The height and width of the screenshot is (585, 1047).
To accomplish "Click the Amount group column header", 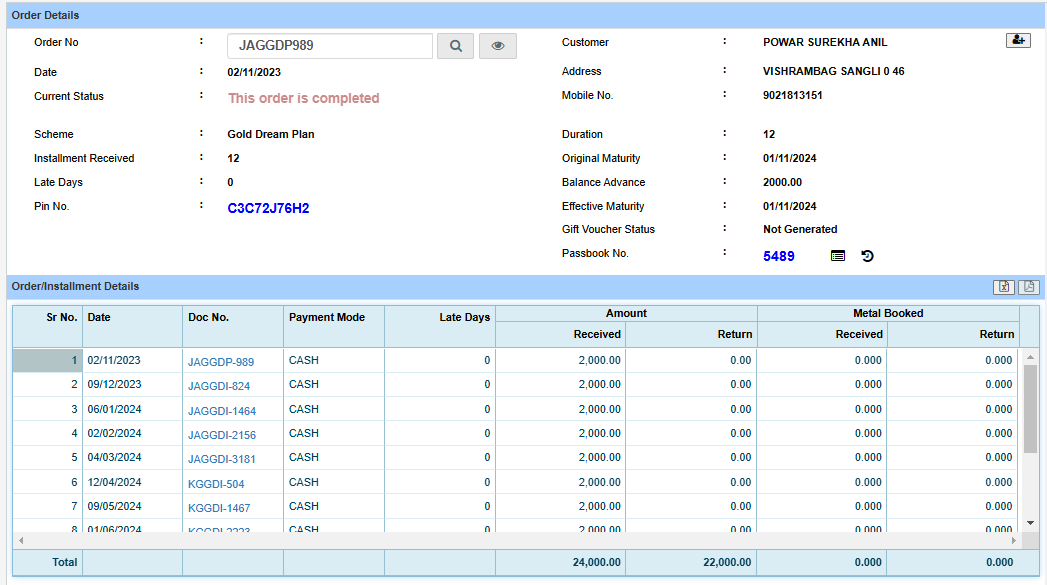I will 626,313.
